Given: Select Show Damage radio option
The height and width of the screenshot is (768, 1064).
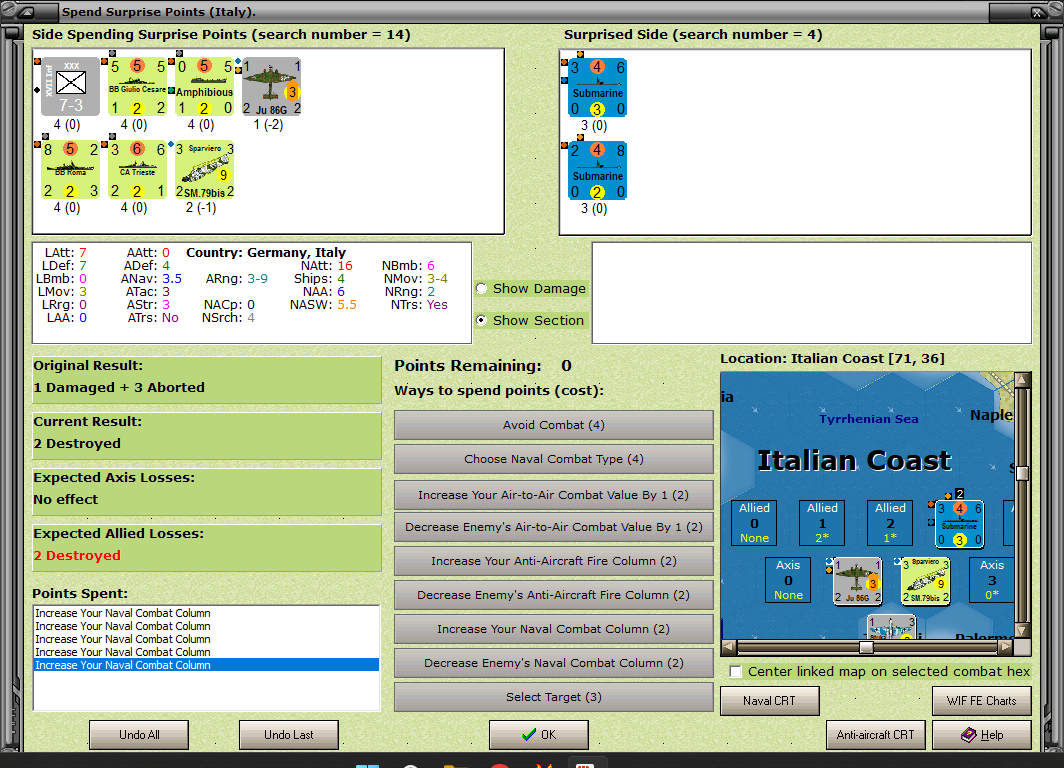Looking at the screenshot, I should [482, 288].
